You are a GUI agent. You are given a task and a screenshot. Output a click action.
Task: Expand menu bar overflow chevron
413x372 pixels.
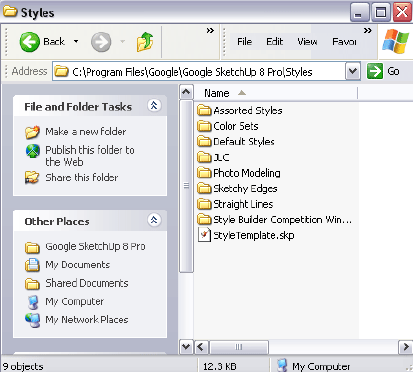367,31
